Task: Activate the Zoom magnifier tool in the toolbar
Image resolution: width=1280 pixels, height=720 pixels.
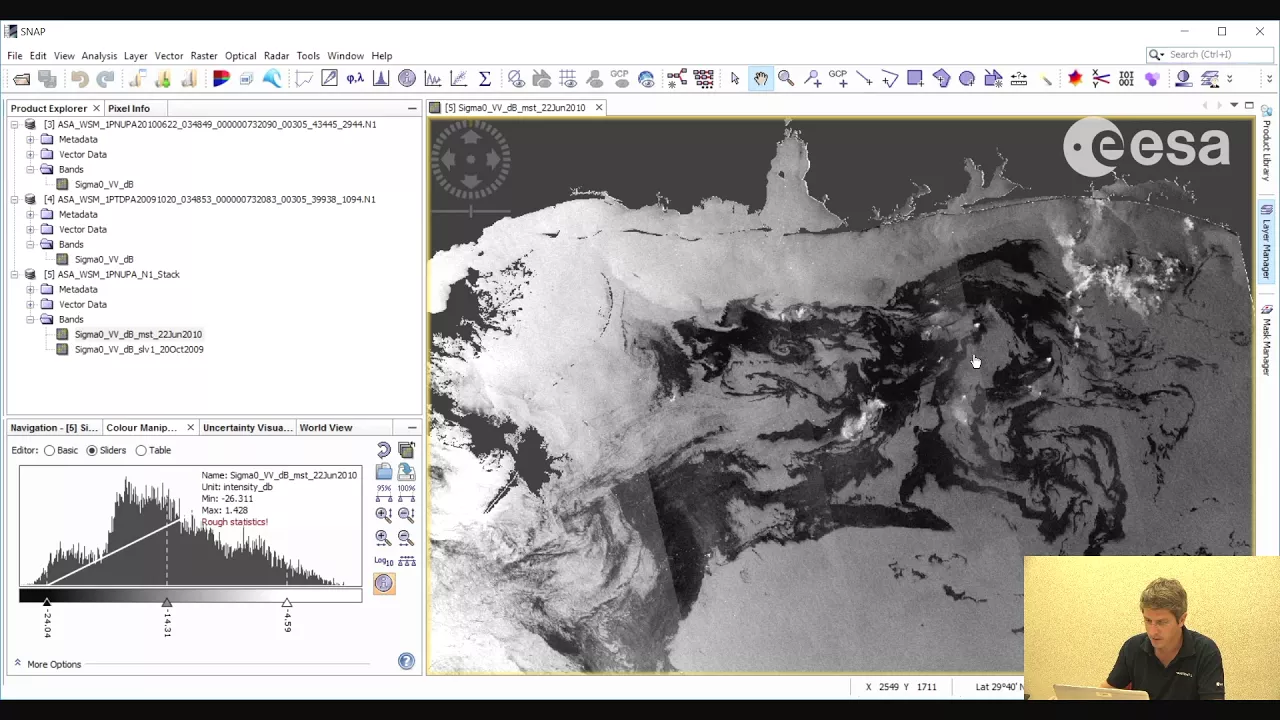Action: pos(786,79)
